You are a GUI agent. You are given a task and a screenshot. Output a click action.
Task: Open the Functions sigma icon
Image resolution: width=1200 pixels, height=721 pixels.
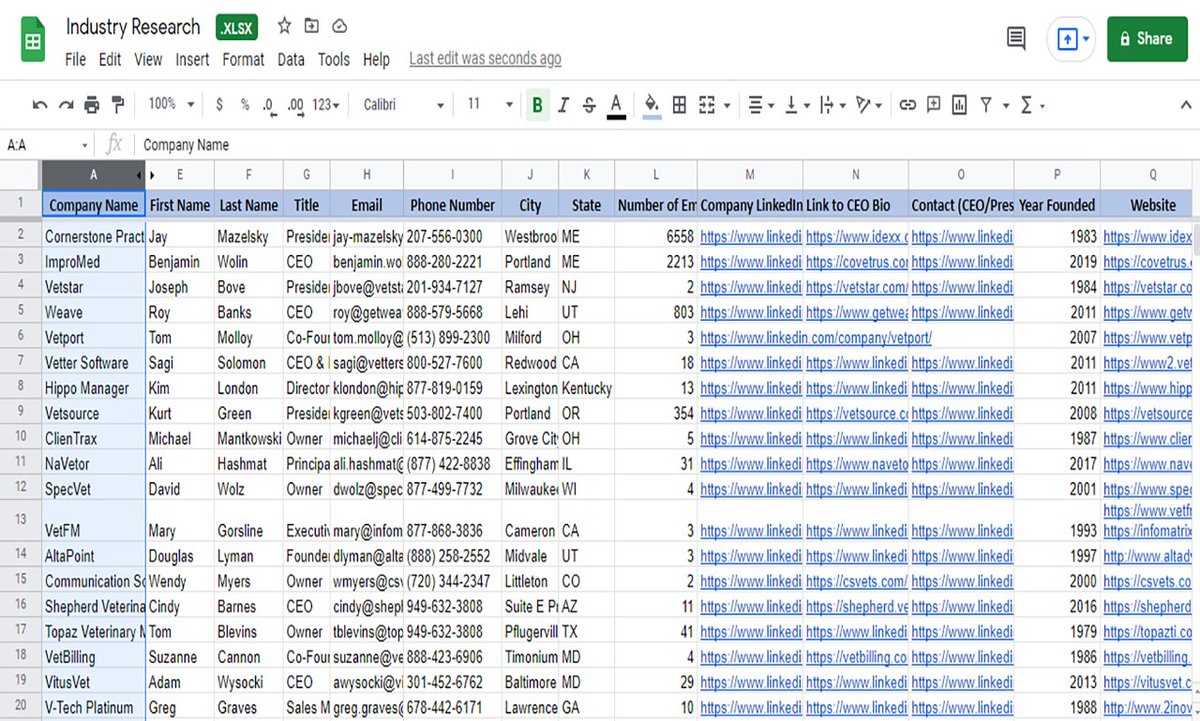coord(1026,104)
